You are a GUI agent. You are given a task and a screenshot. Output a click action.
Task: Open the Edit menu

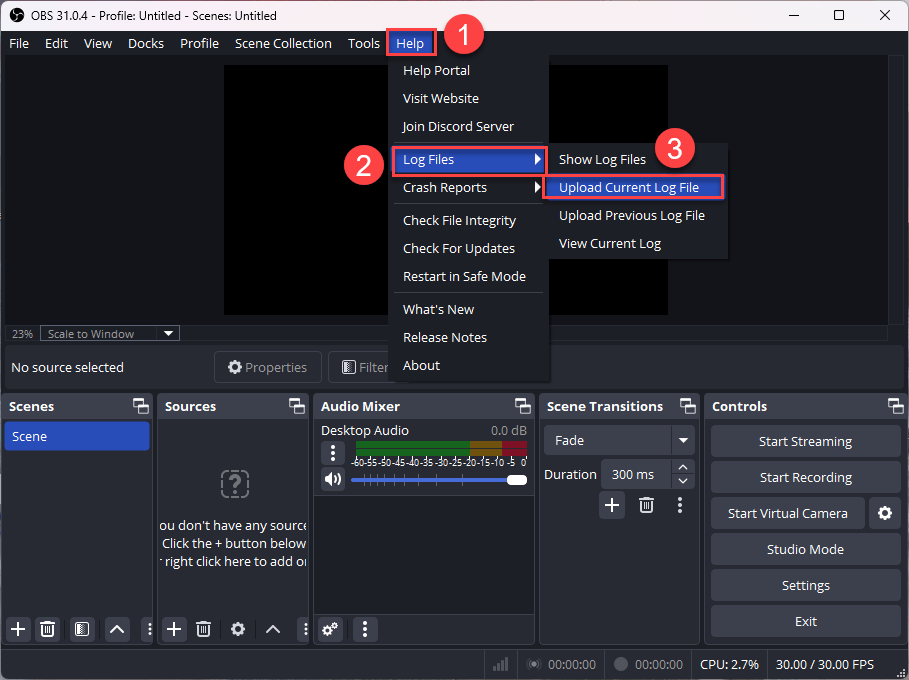(56, 43)
